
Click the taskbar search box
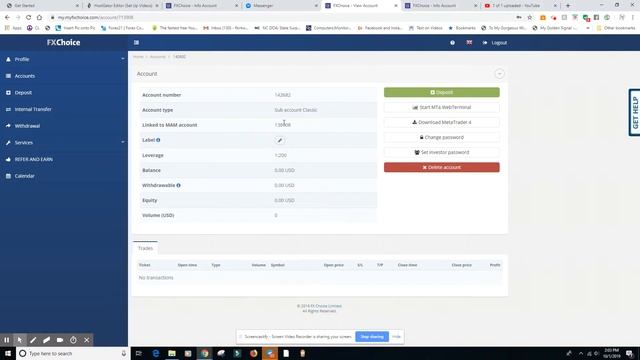73,353
